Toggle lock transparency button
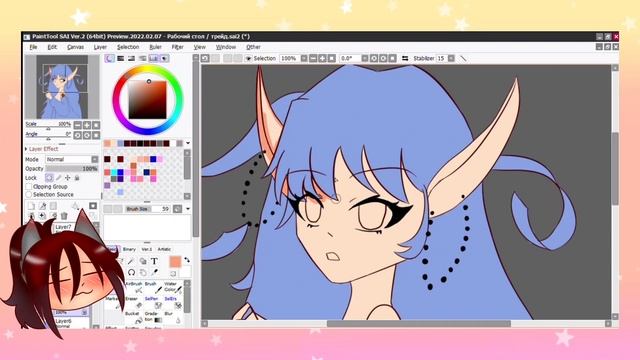 [x=49, y=178]
